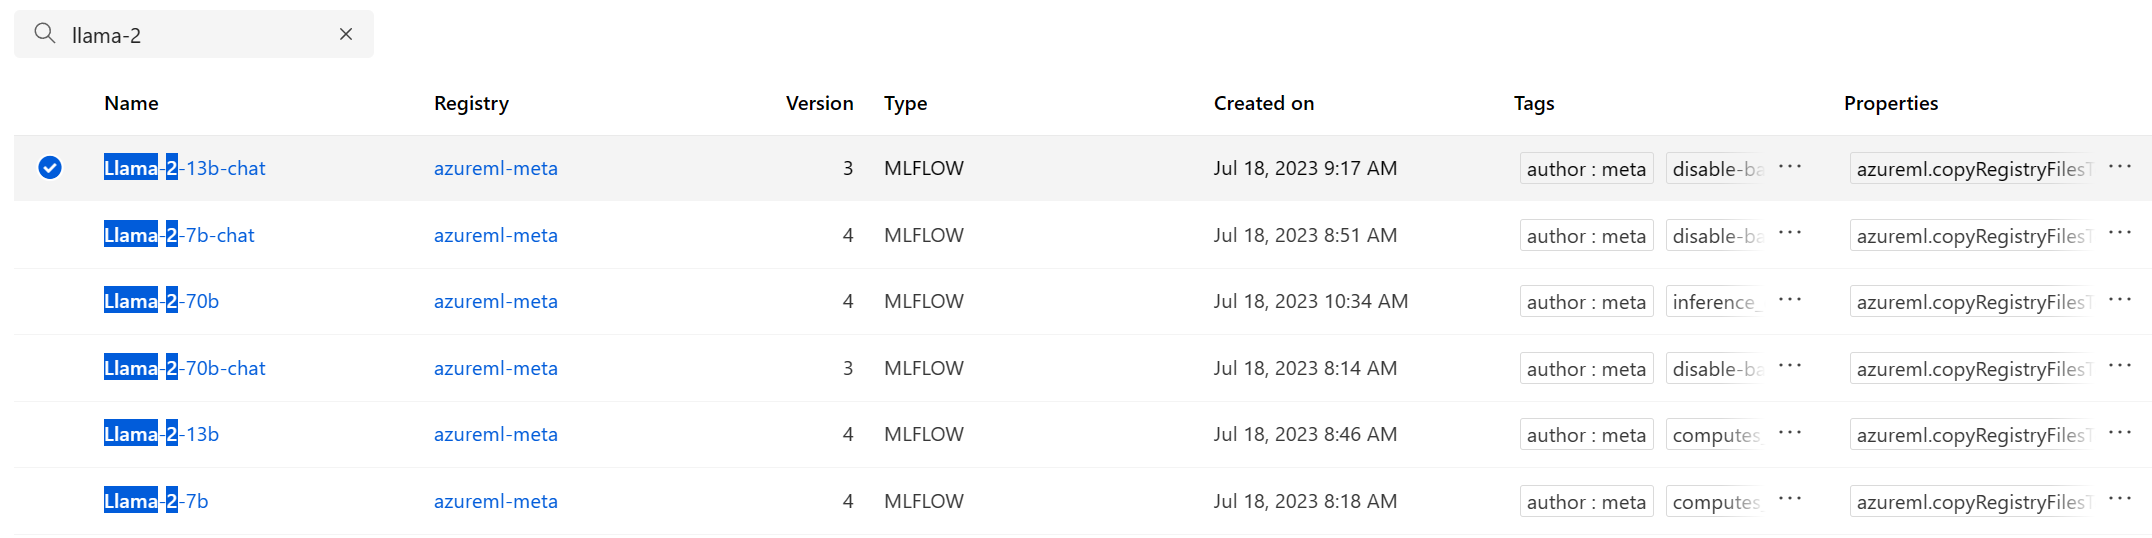2152x538 pixels.
Task: Click the author : meta tag on Llama-2-7b
Action: pos(1586,502)
